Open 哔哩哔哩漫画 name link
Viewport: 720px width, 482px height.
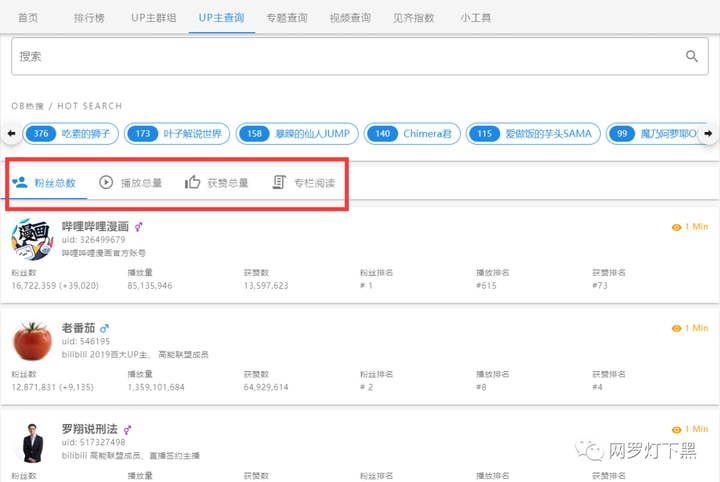tap(96, 226)
